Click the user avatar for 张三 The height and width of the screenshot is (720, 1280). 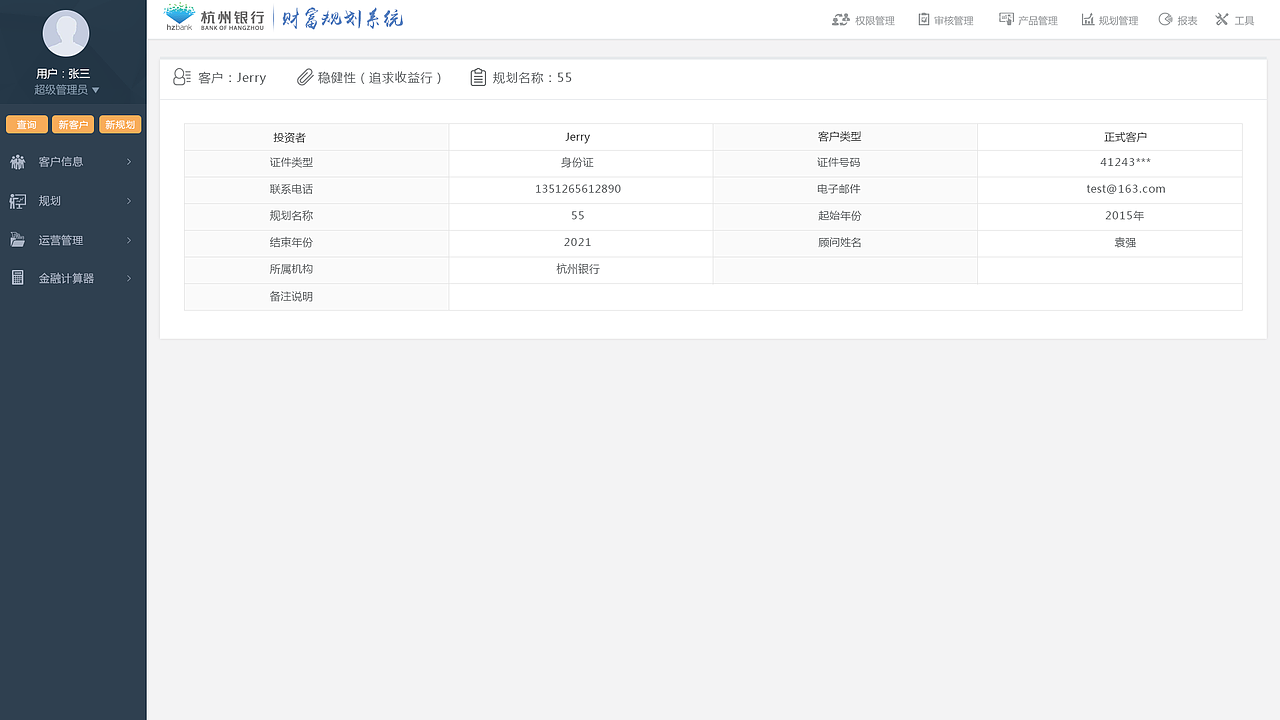(66, 32)
